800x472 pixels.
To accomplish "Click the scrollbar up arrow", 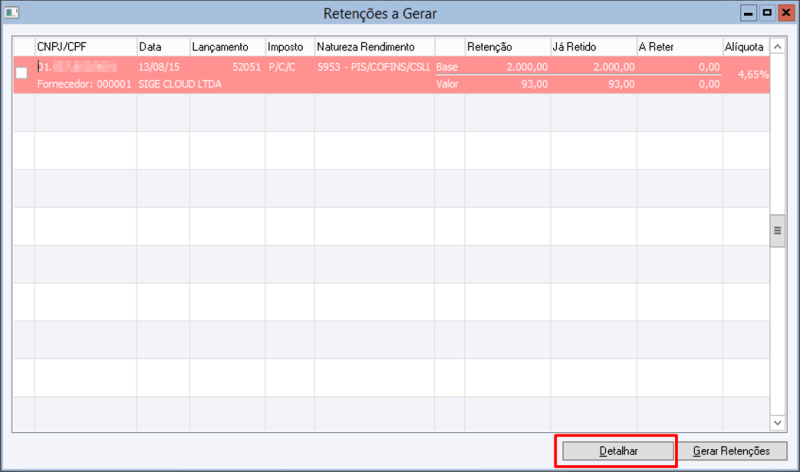I will click(x=777, y=47).
